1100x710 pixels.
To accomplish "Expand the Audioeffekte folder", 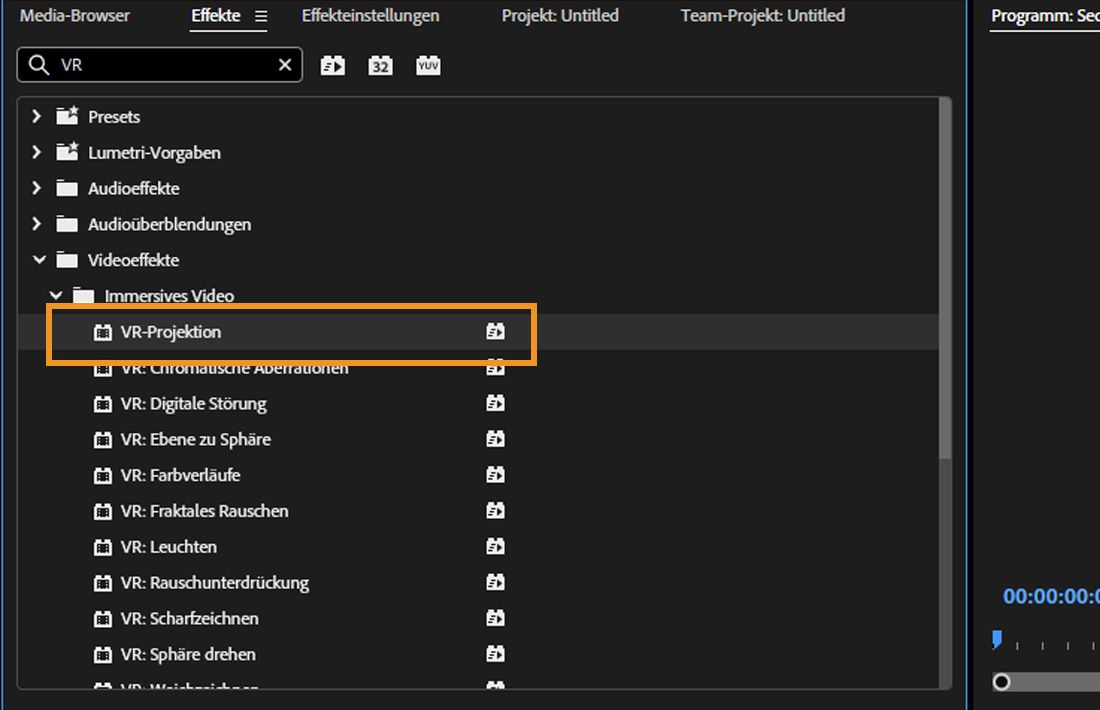I will 37,188.
